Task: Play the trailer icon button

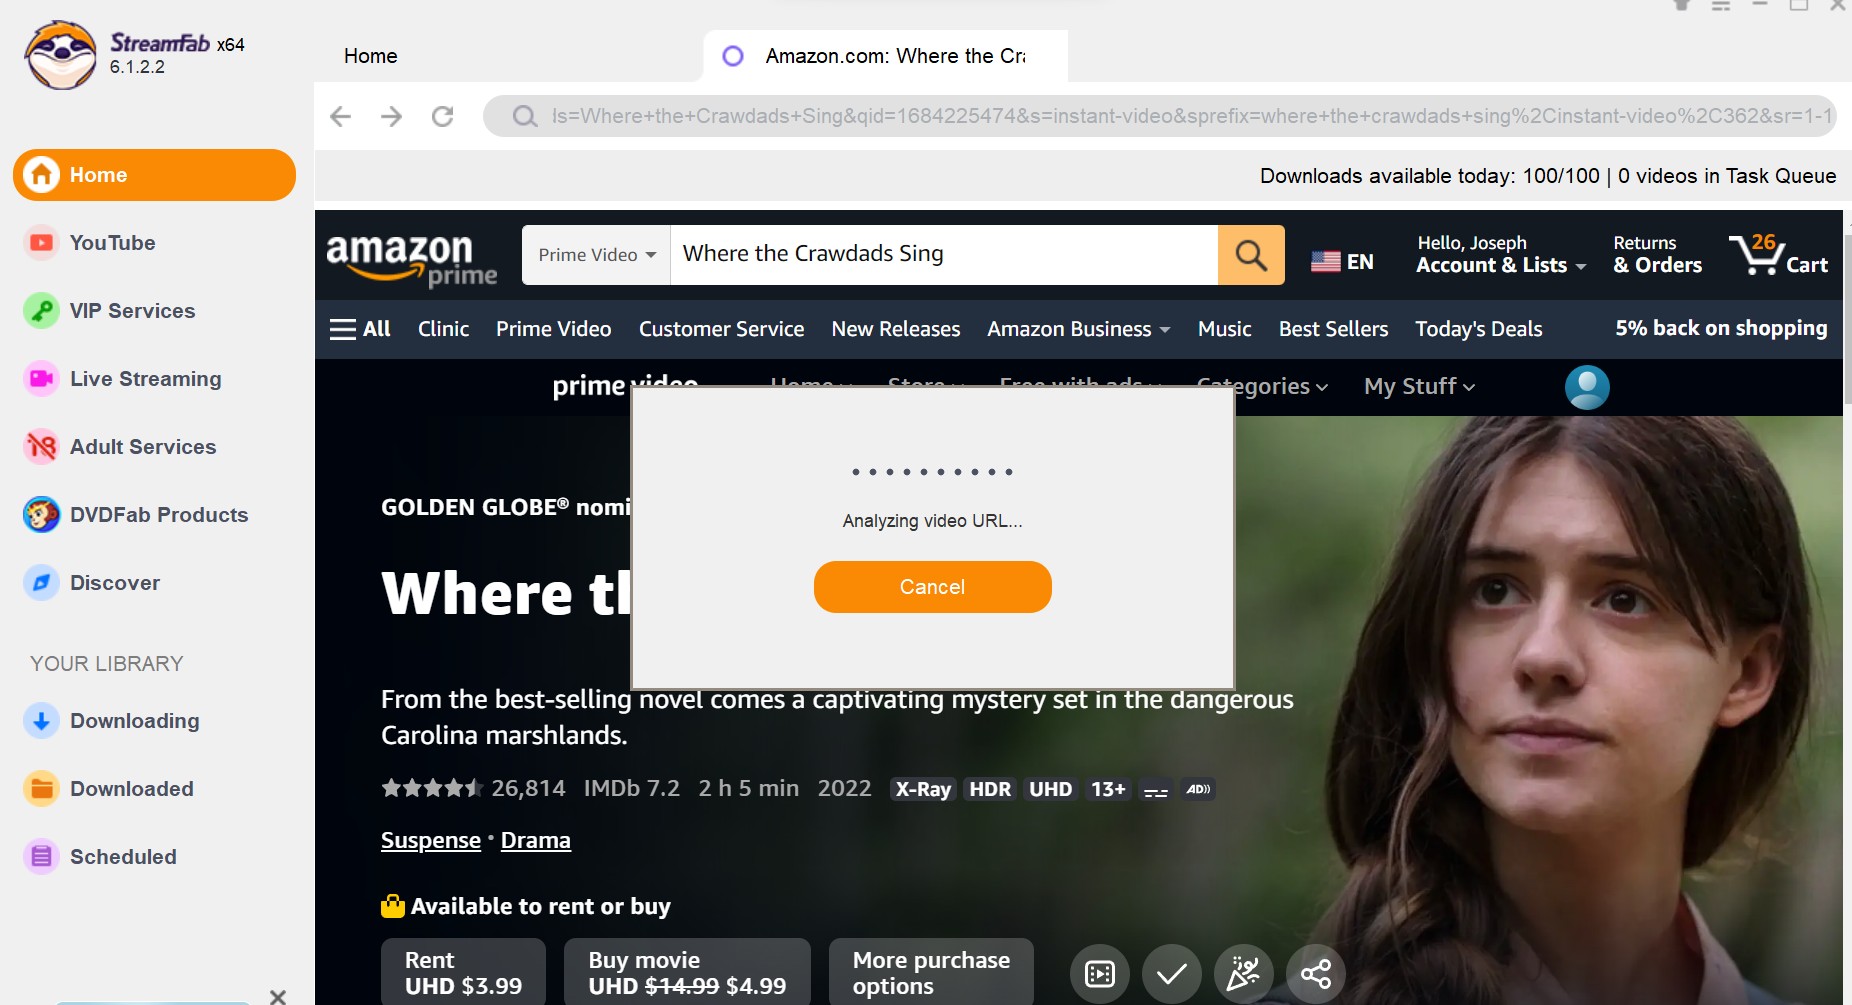Action: (1100, 973)
